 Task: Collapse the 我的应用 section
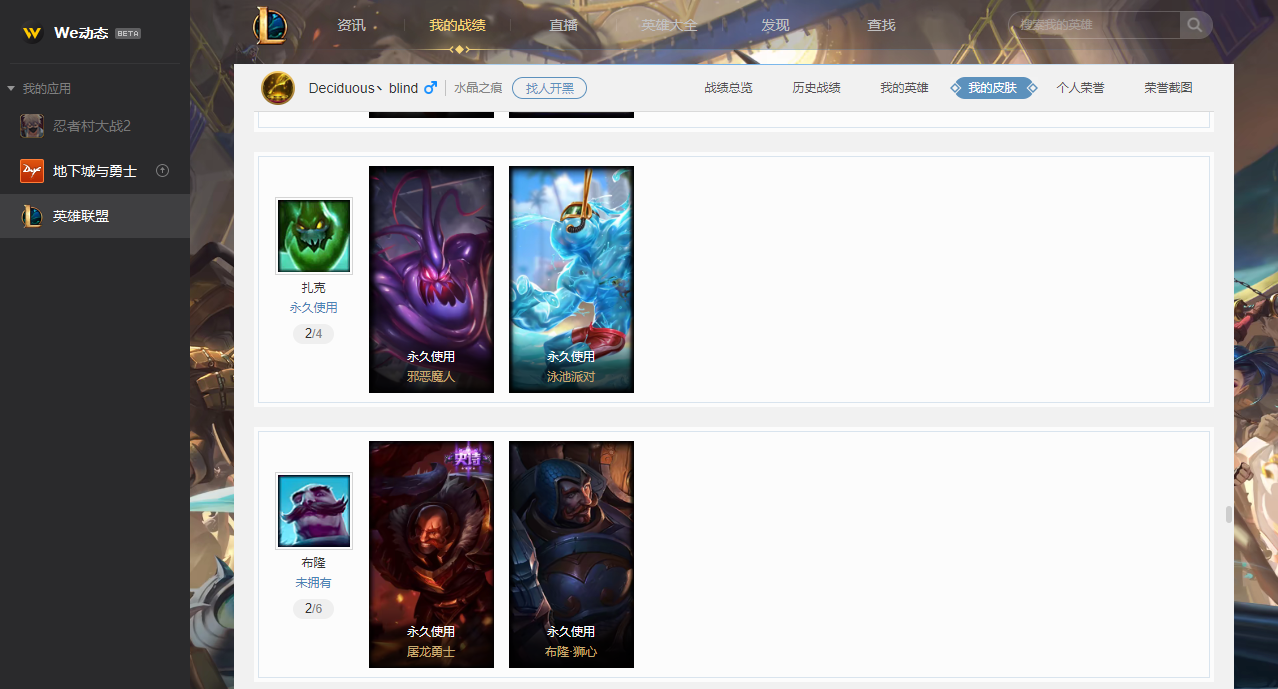point(11,89)
